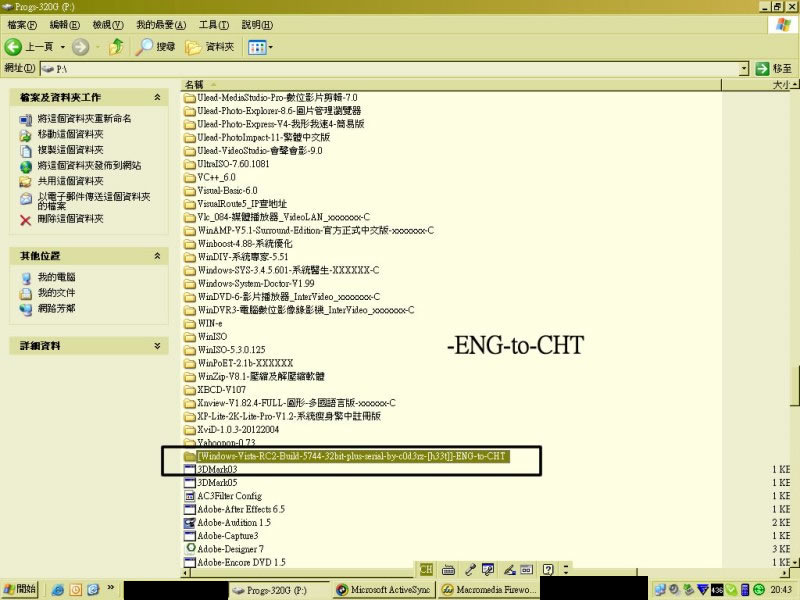Switch to Microsoft ActiveSync taskbar button
The height and width of the screenshot is (600, 800).
[x=384, y=590]
